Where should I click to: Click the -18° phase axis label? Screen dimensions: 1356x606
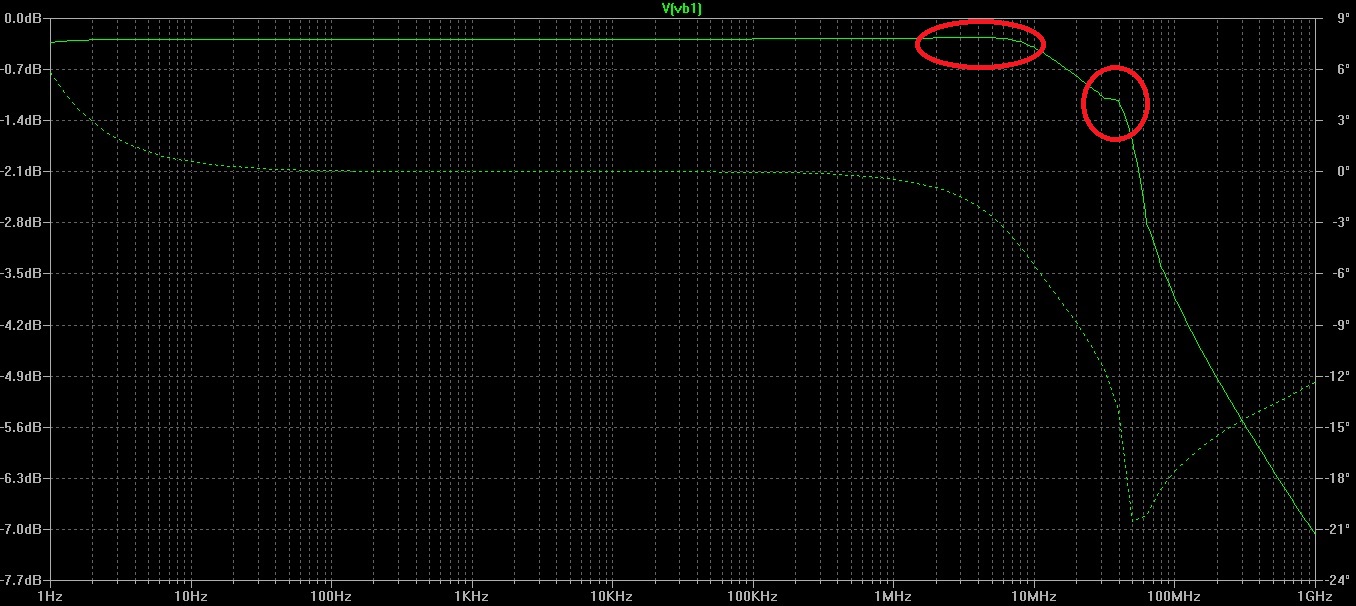tap(1335, 478)
